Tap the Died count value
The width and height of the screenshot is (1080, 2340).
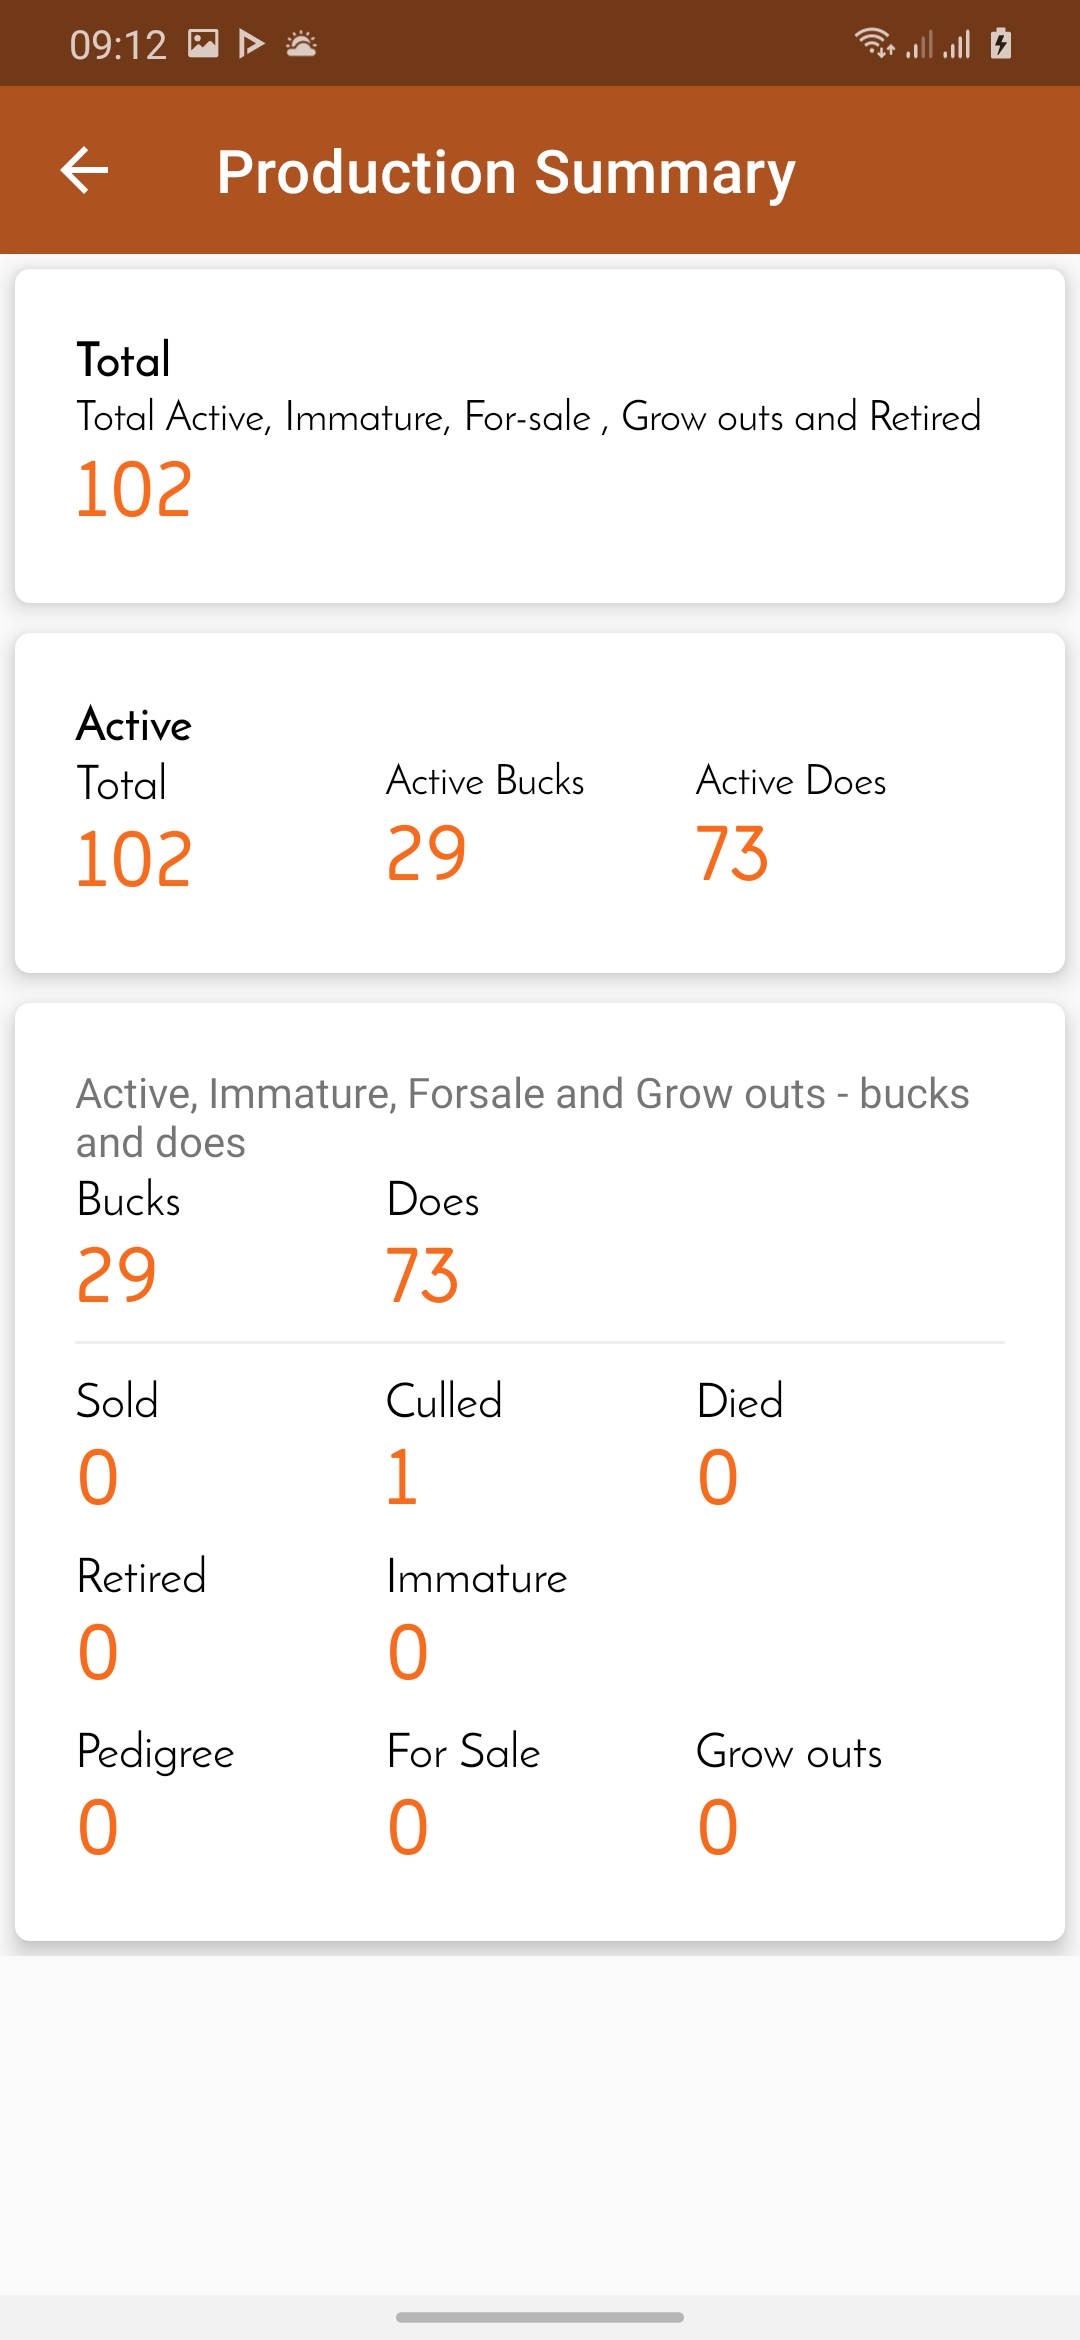pos(718,1477)
